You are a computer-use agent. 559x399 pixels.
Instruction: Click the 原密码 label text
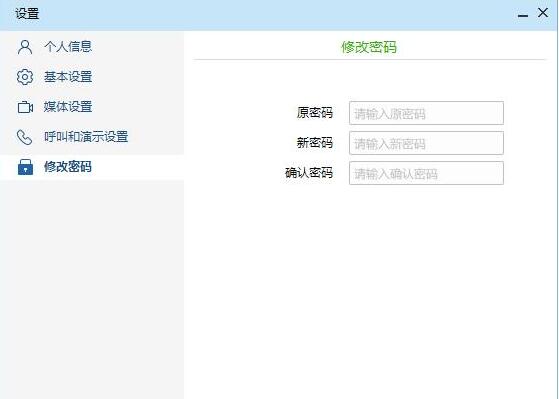point(315,113)
